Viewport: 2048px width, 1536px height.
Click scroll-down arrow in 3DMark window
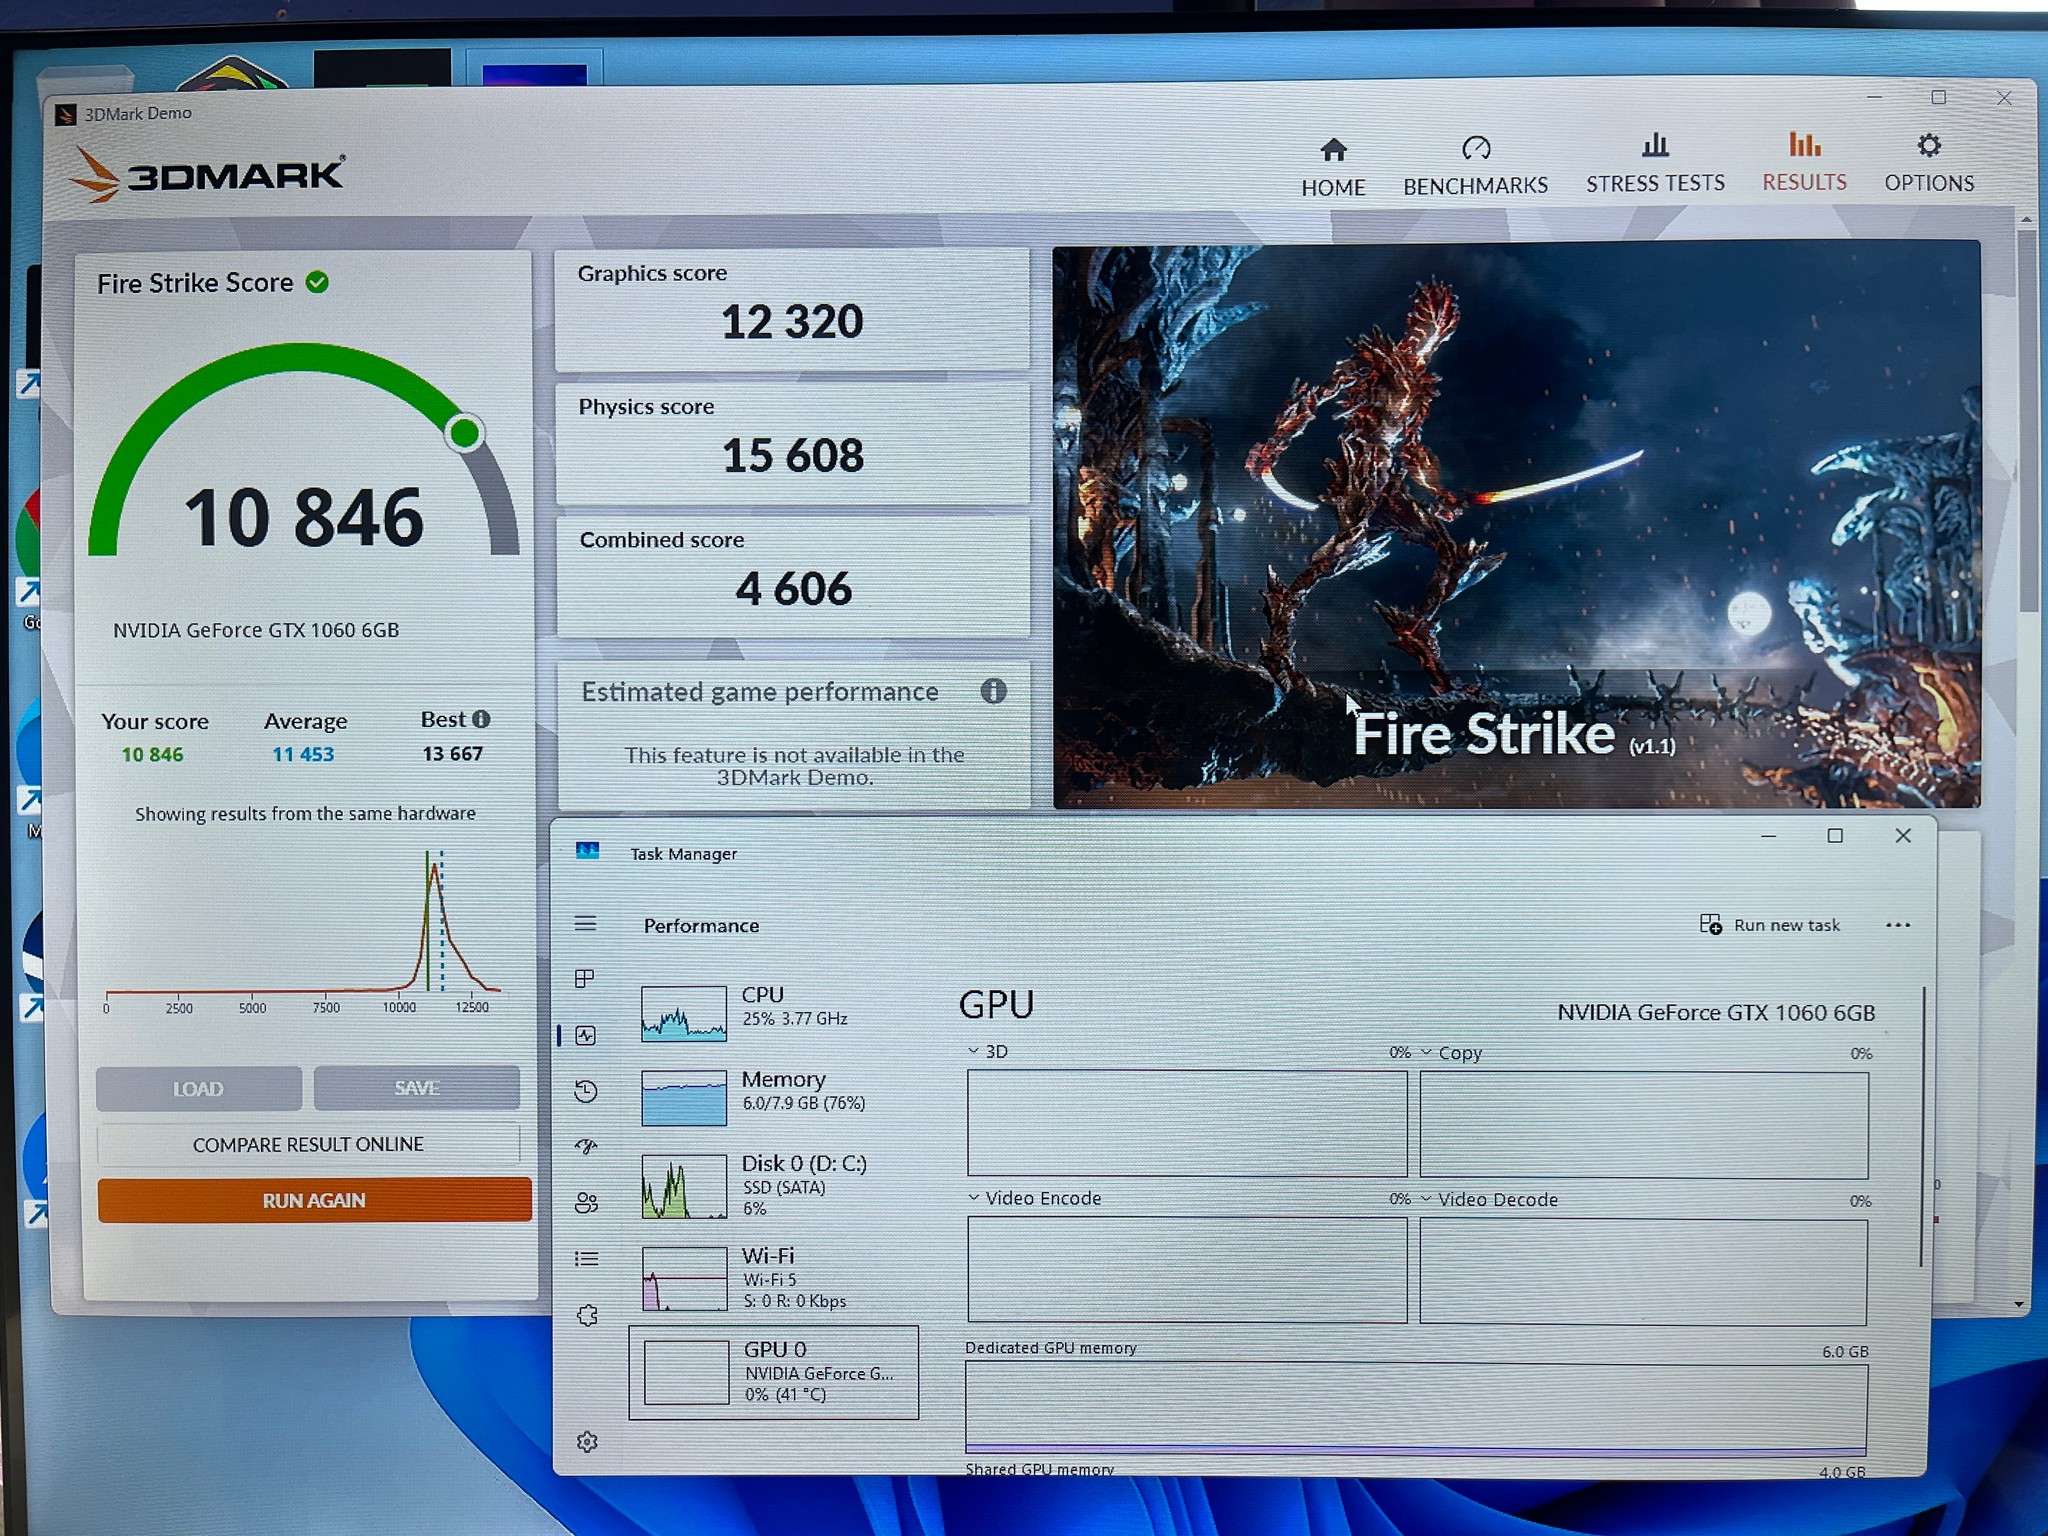(2020, 1304)
